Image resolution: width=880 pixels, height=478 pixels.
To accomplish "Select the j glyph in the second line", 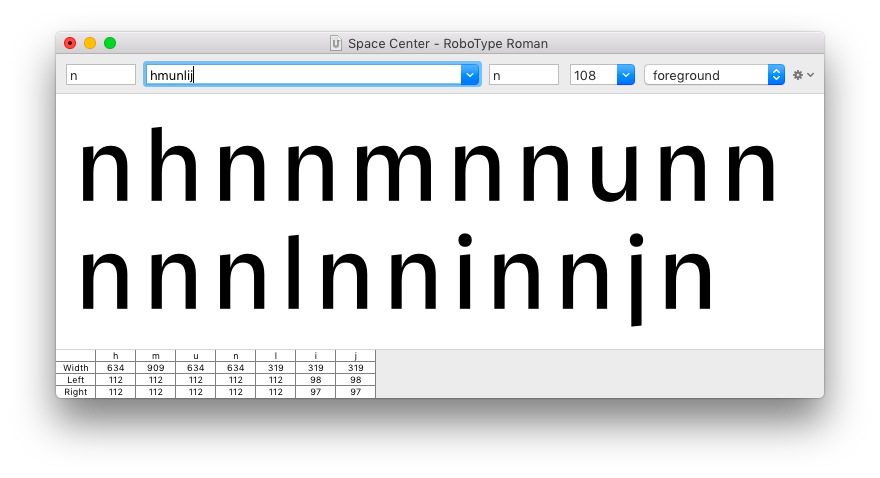I will (636, 279).
